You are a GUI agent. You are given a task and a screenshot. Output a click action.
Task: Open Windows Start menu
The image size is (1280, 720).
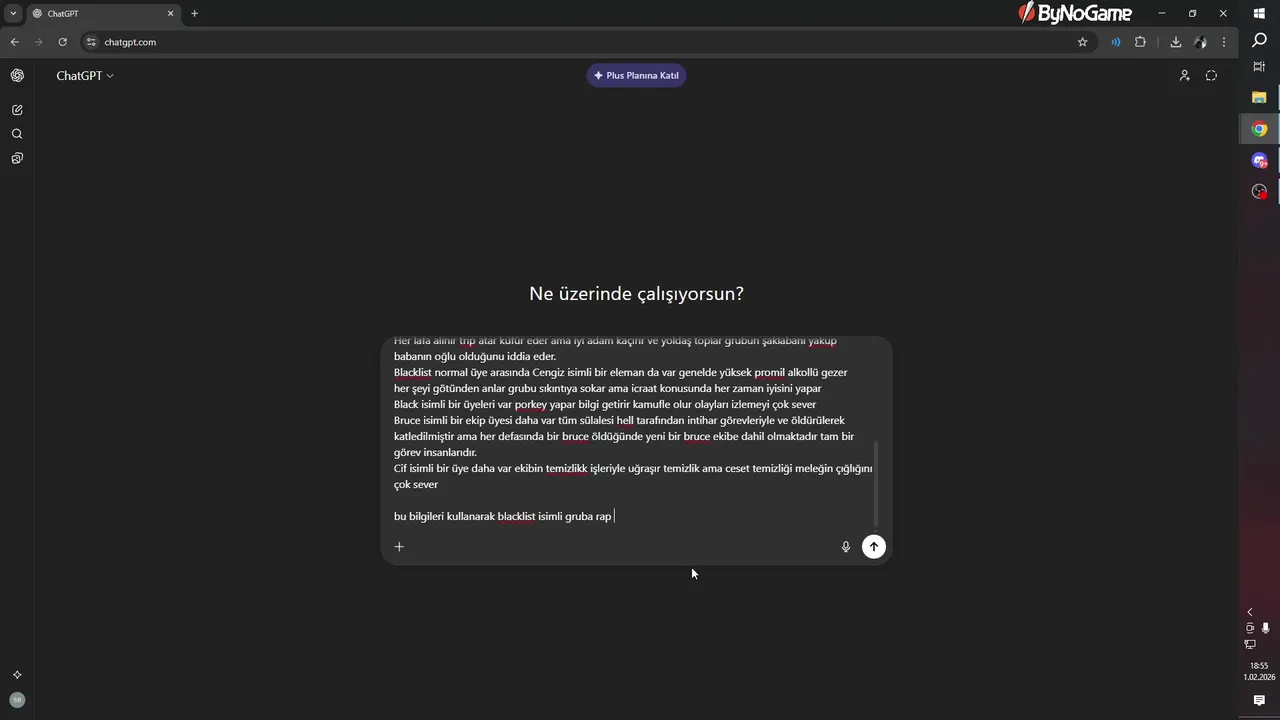coord(1259,13)
